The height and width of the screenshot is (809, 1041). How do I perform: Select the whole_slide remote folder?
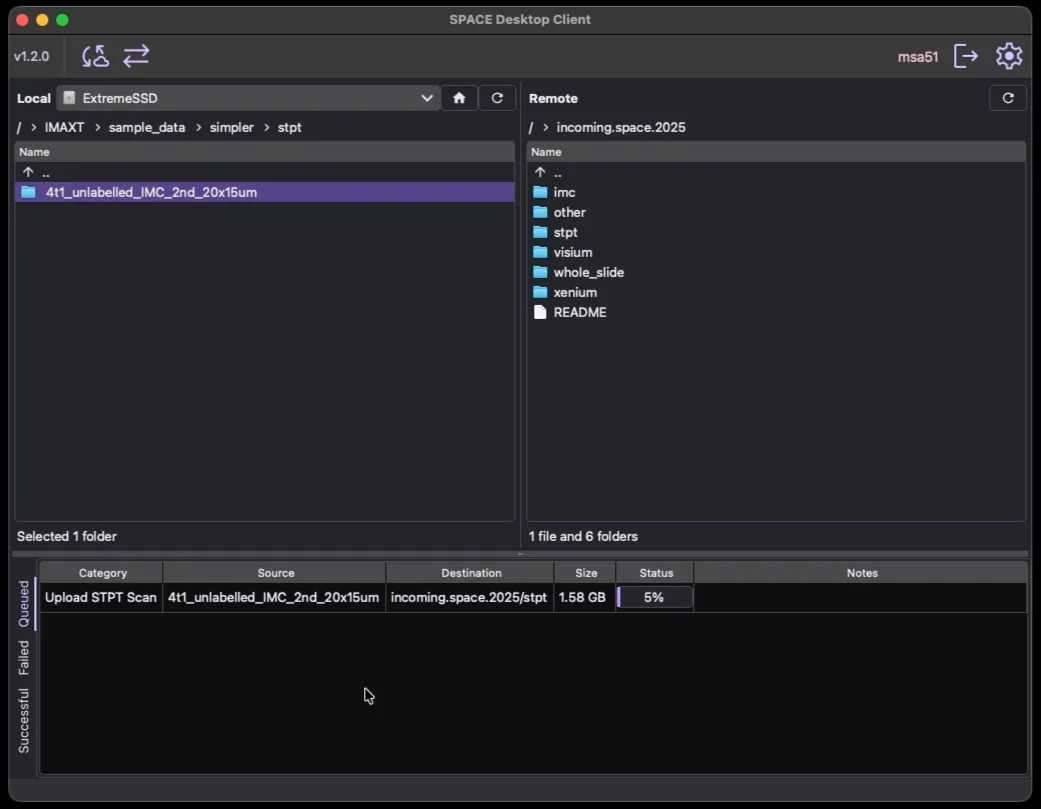pos(776,272)
